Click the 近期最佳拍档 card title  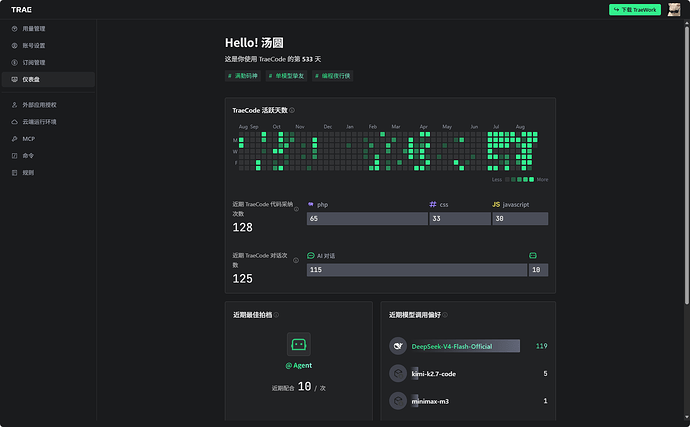coord(253,315)
